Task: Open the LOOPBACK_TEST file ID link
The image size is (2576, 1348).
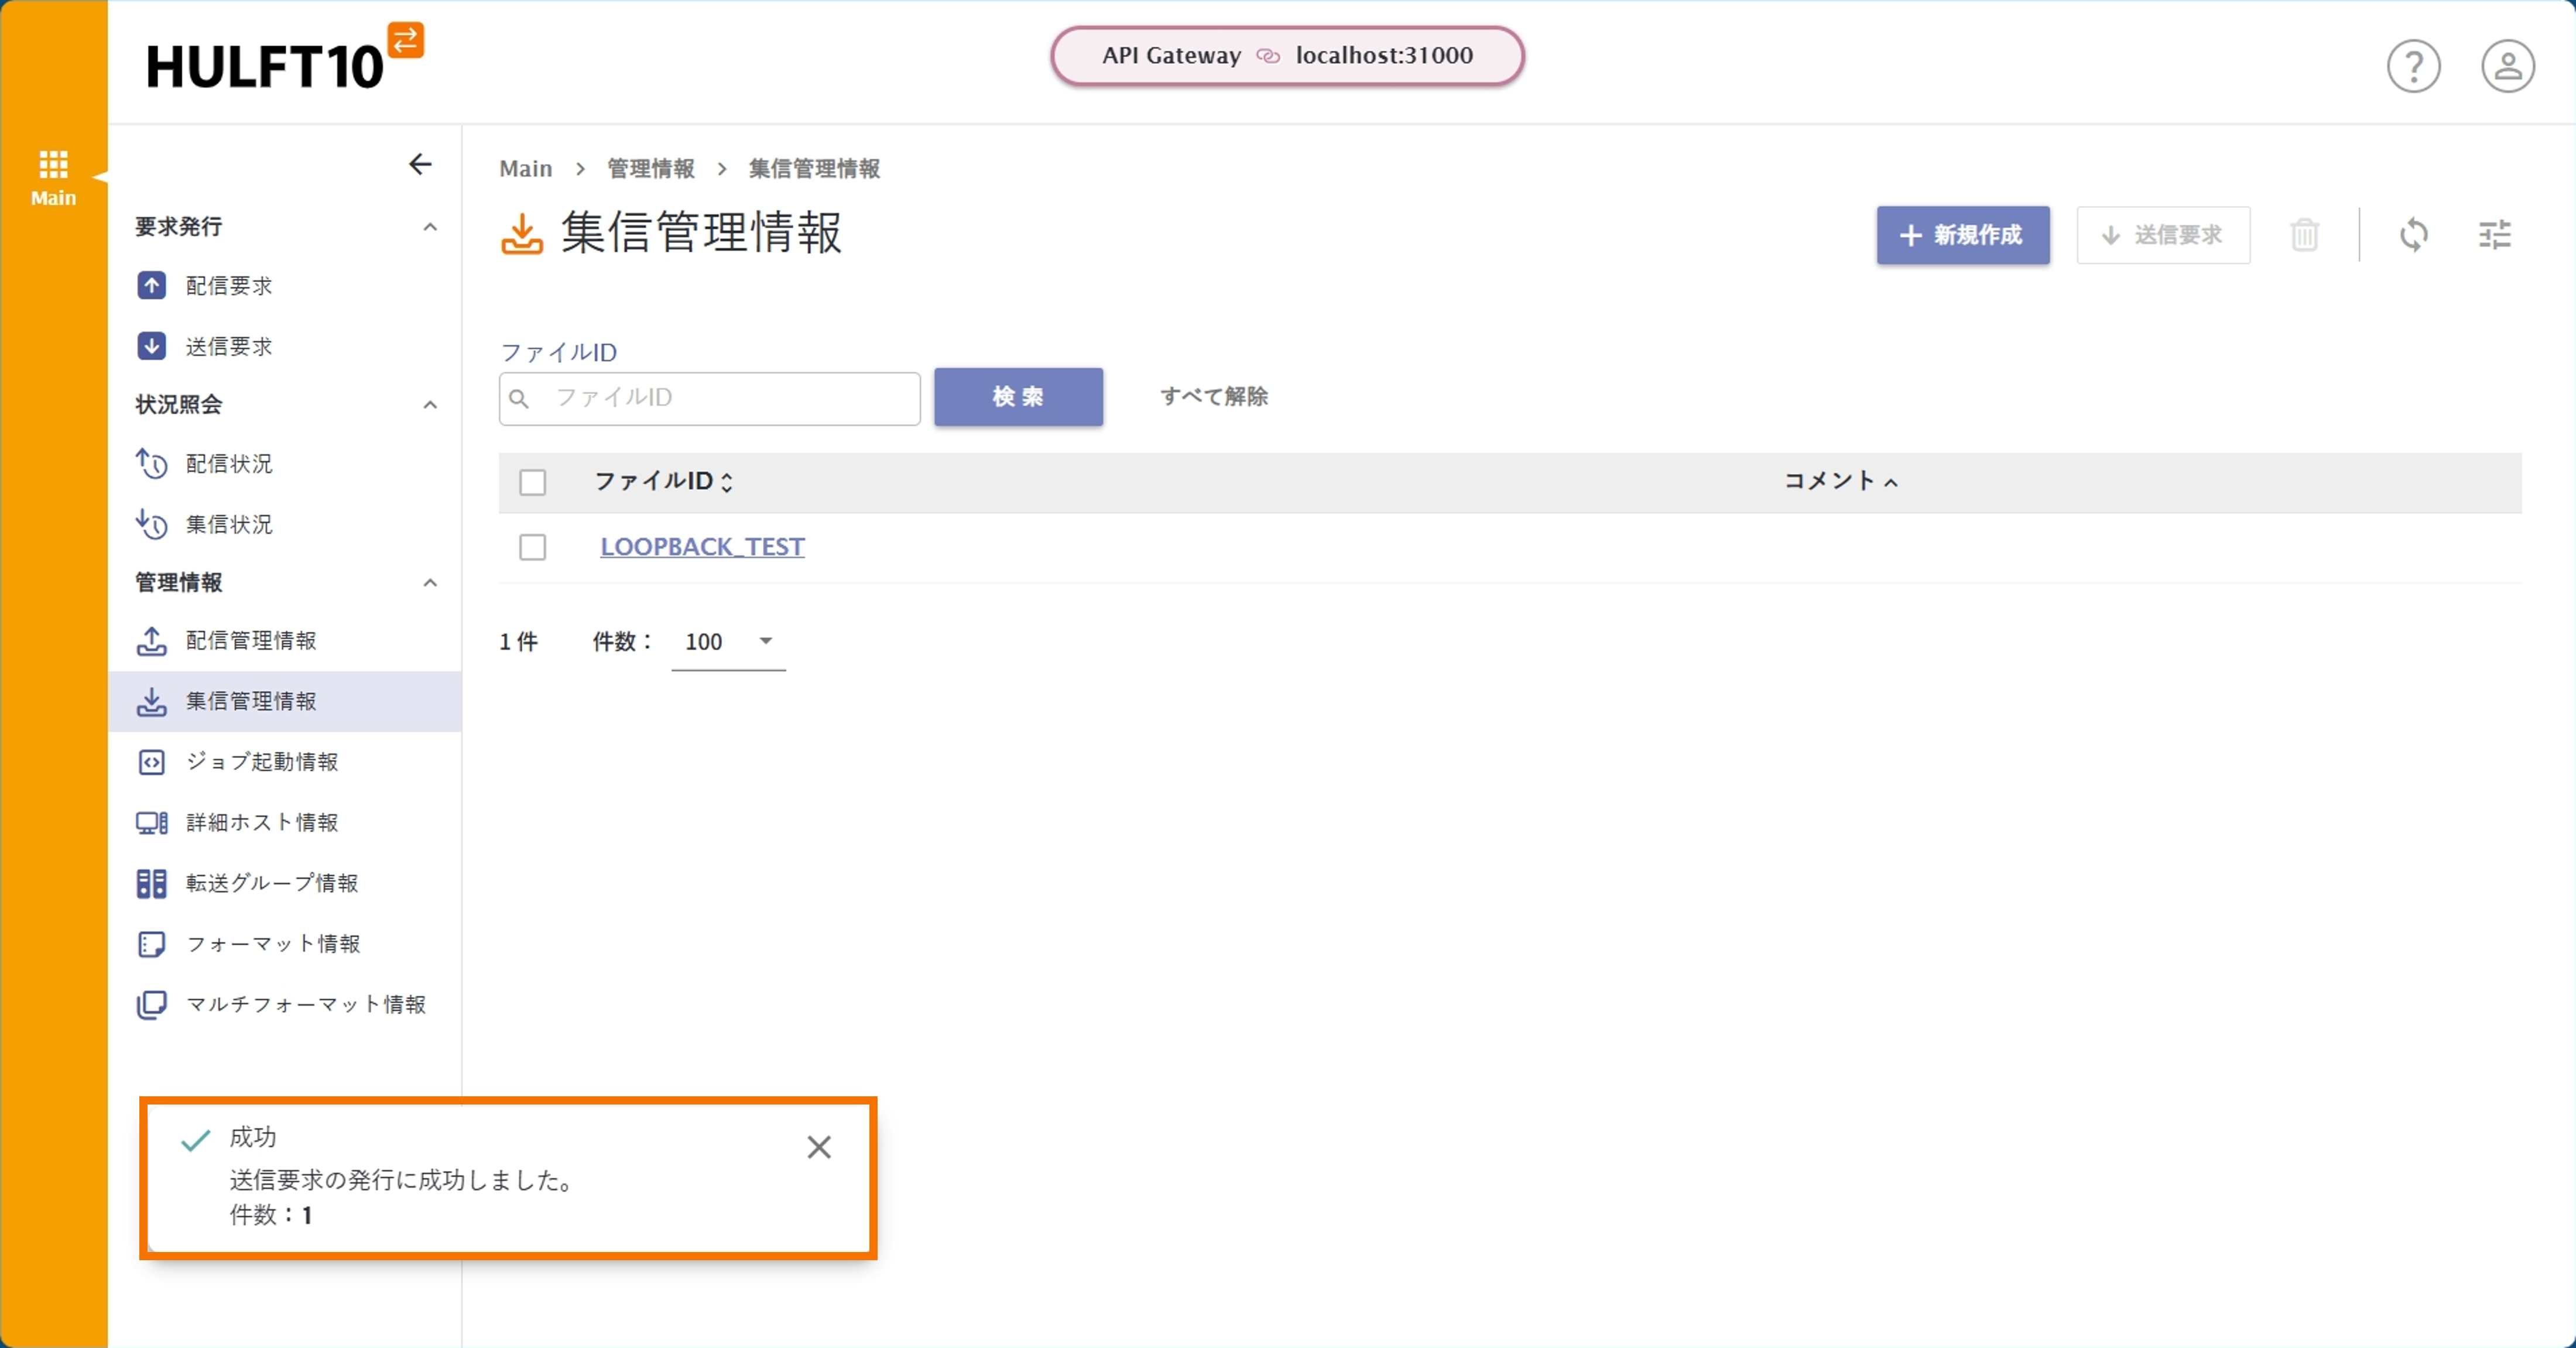Action: pyautogui.click(x=702, y=547)
